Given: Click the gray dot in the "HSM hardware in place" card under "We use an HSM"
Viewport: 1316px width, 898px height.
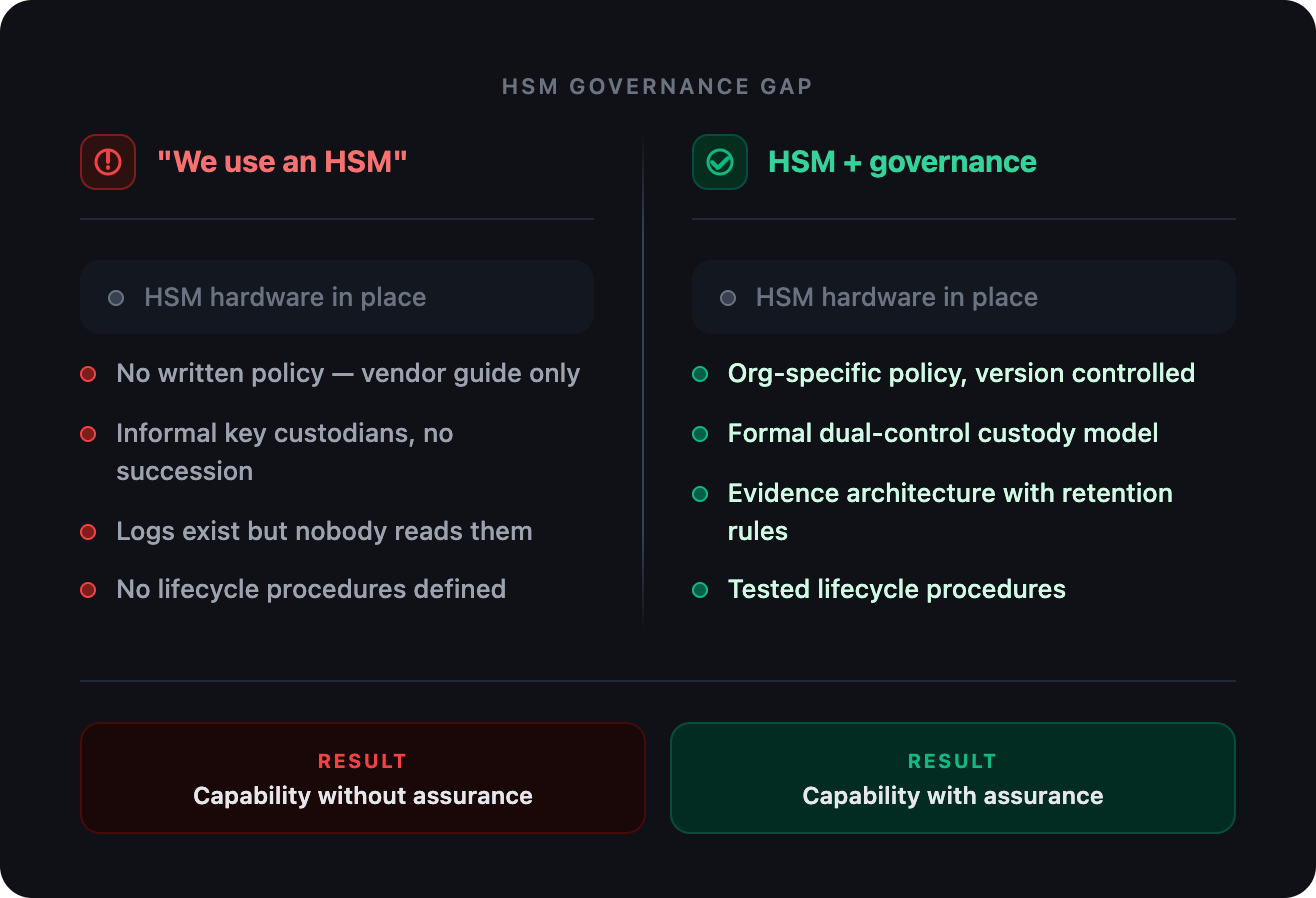Looking at the screenshot, I should coord(116,298).
